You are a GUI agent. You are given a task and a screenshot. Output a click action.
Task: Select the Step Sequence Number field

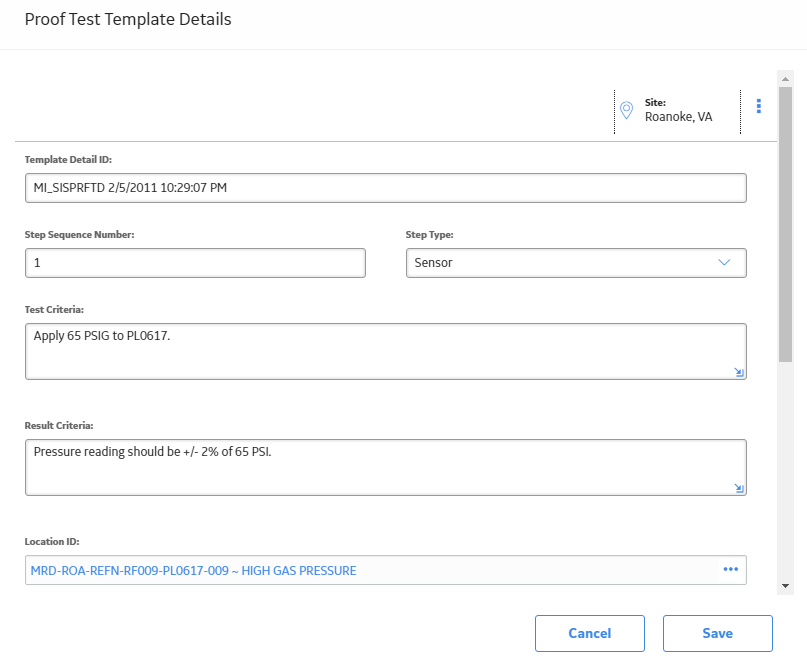click(195, 263)
